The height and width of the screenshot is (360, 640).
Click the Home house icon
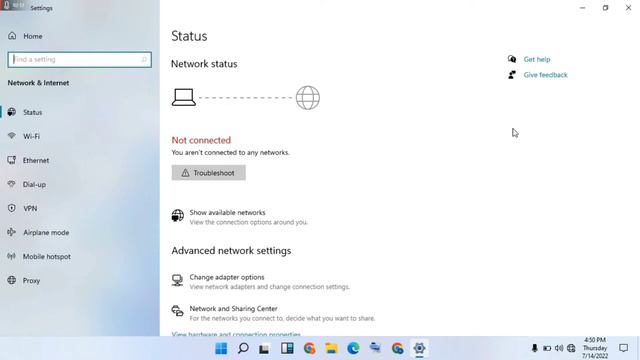click(x=12, y=36)
